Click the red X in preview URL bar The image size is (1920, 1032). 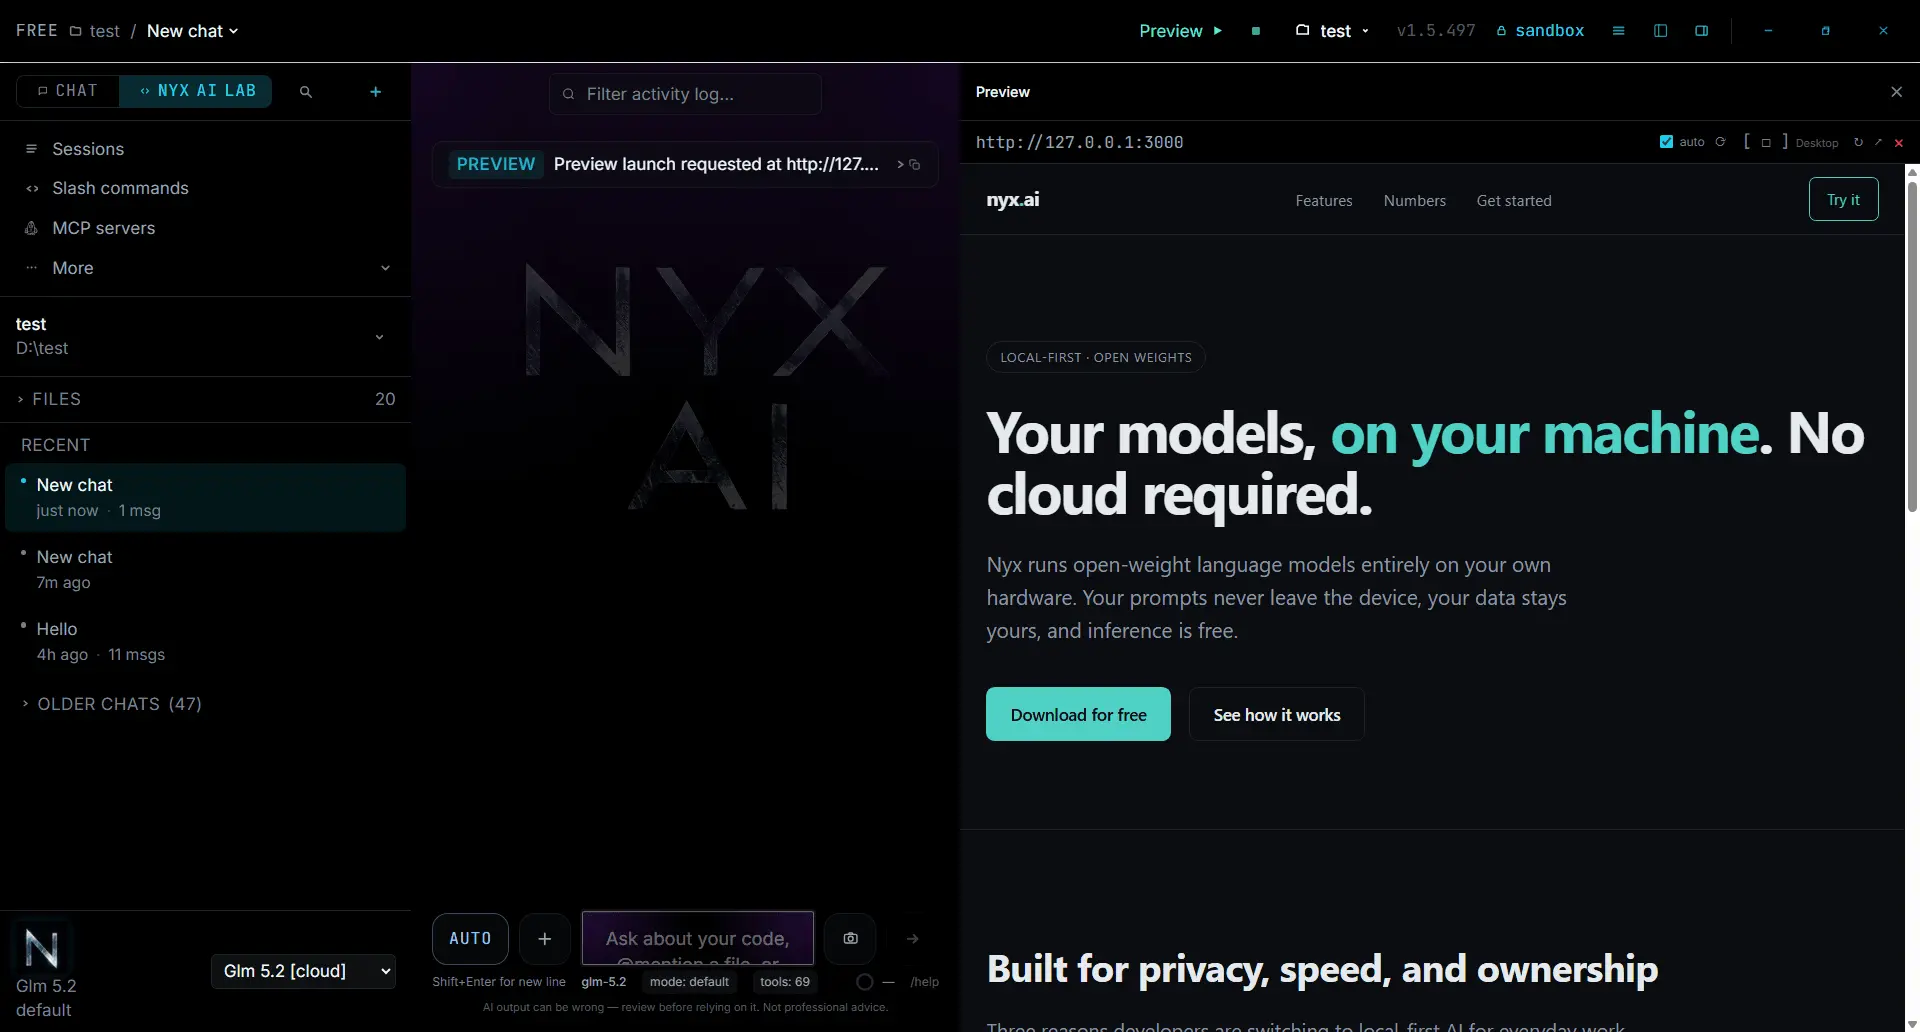click(1899, 143)
